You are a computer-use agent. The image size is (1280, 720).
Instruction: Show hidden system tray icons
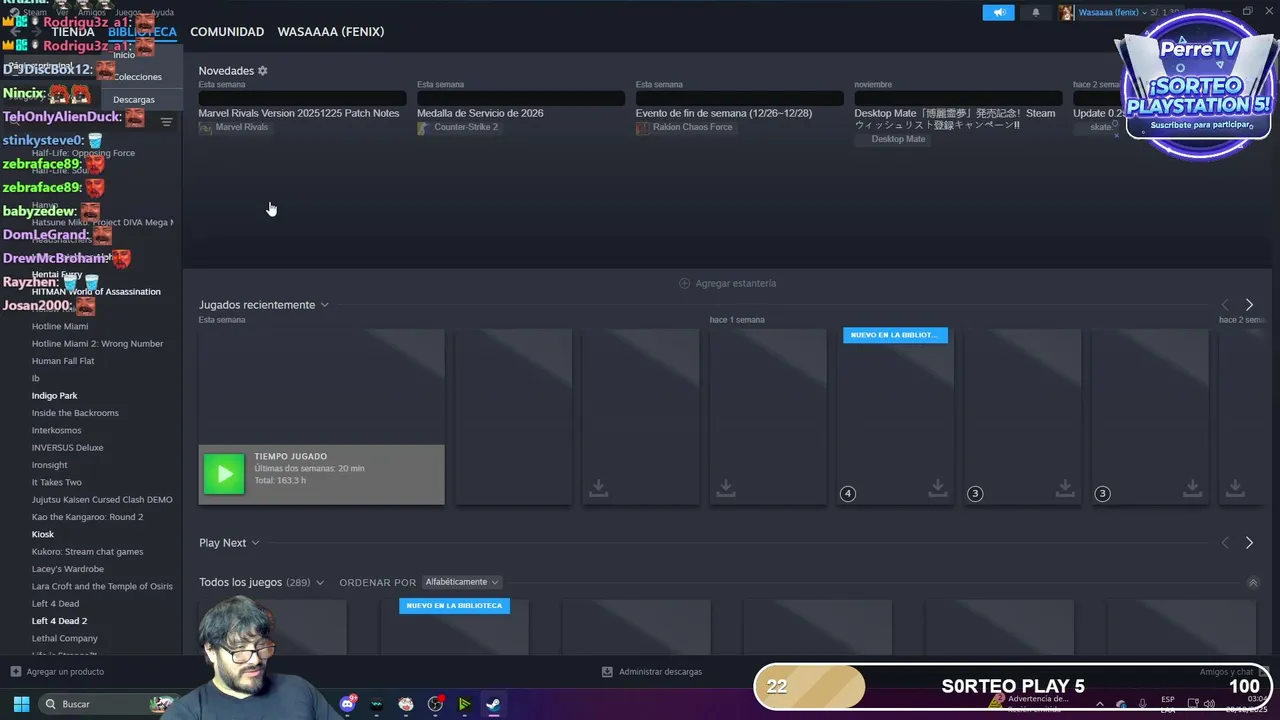coord(1099,704)
